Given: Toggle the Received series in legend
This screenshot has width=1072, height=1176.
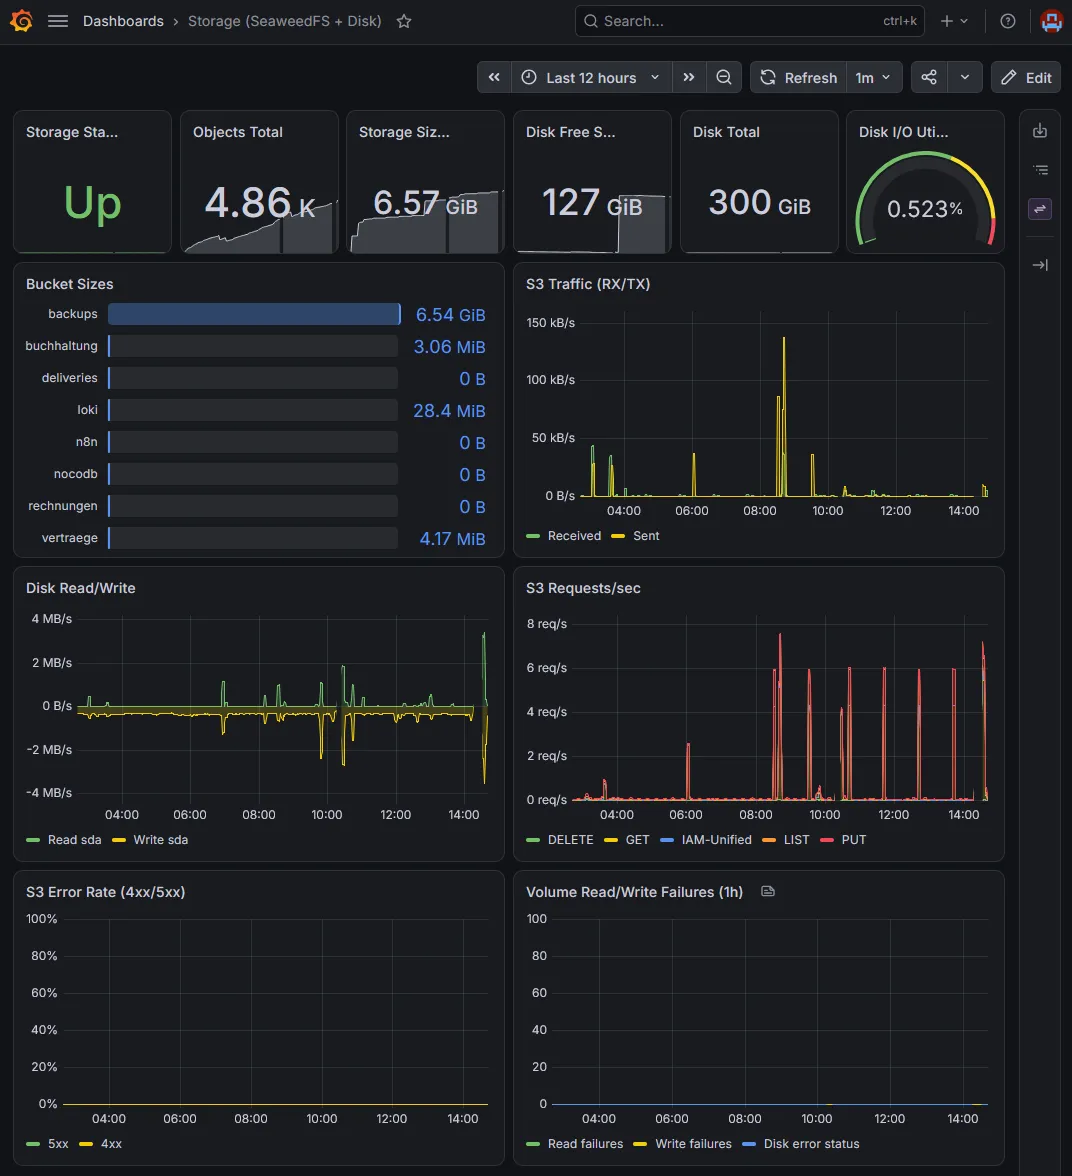Looking at the screenshot, I should click(x=574, y=536).
